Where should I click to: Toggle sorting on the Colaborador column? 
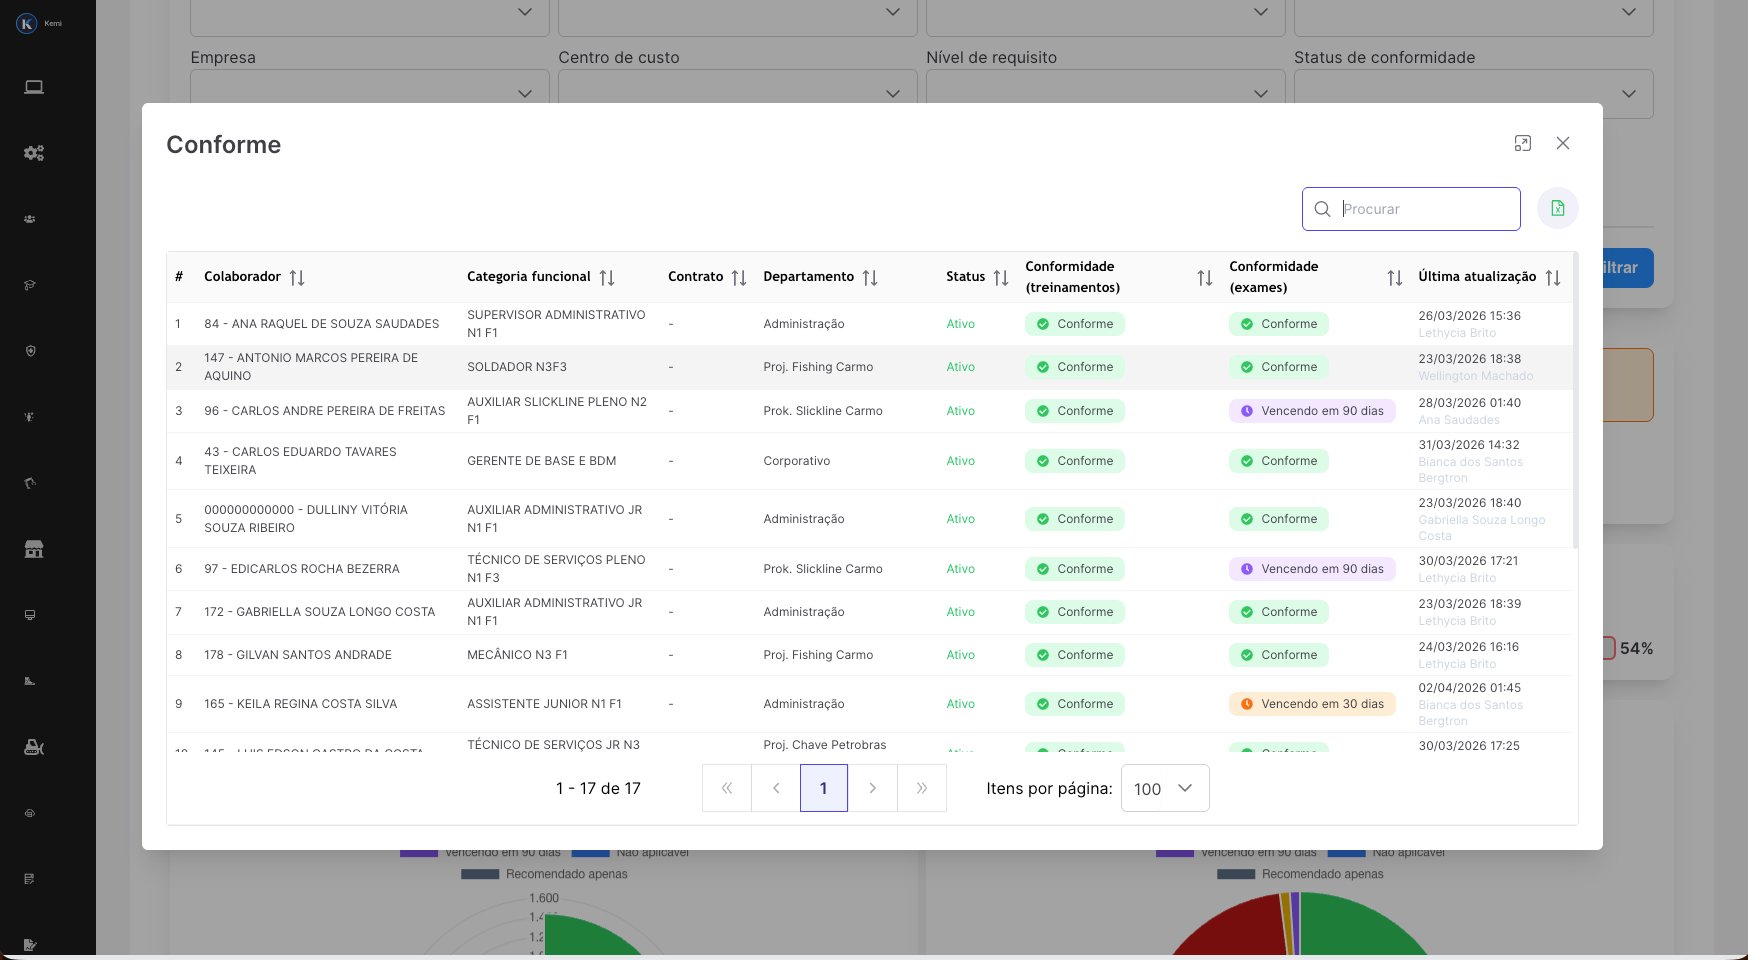pos(297,277)
